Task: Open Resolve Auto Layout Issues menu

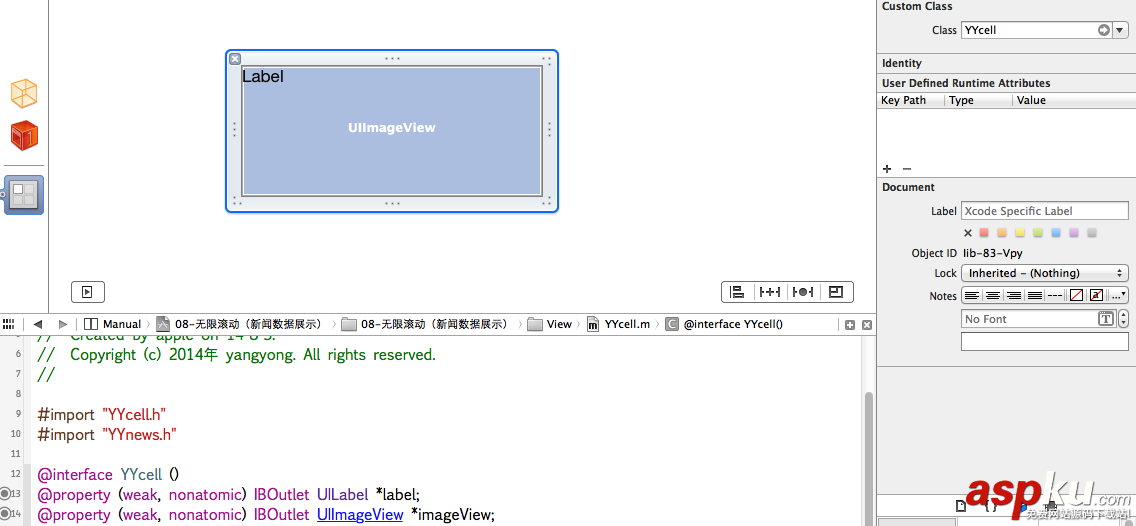Action: pyautogui.click(x=803, y=292)
